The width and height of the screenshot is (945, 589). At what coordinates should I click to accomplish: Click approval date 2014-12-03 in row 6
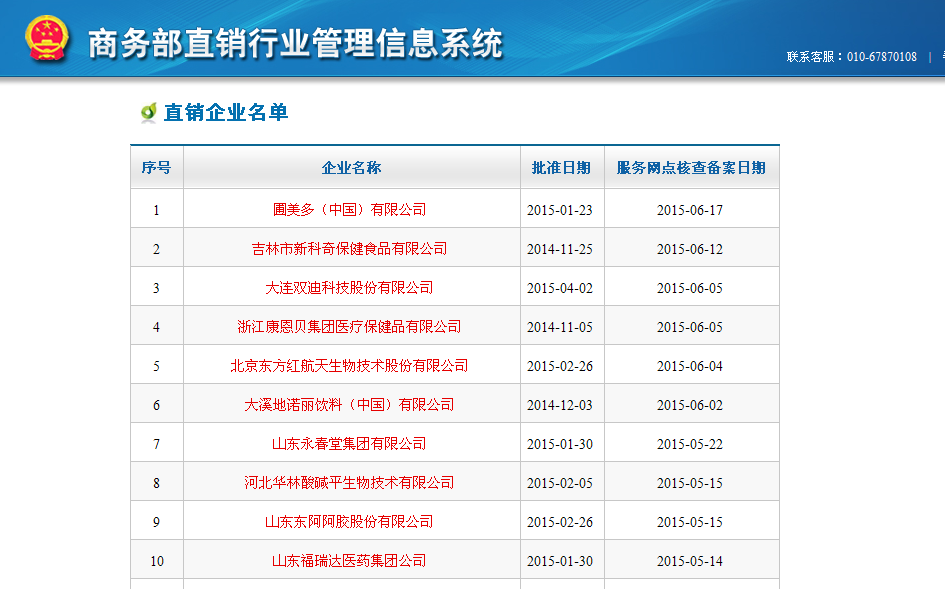click(560, 406)
